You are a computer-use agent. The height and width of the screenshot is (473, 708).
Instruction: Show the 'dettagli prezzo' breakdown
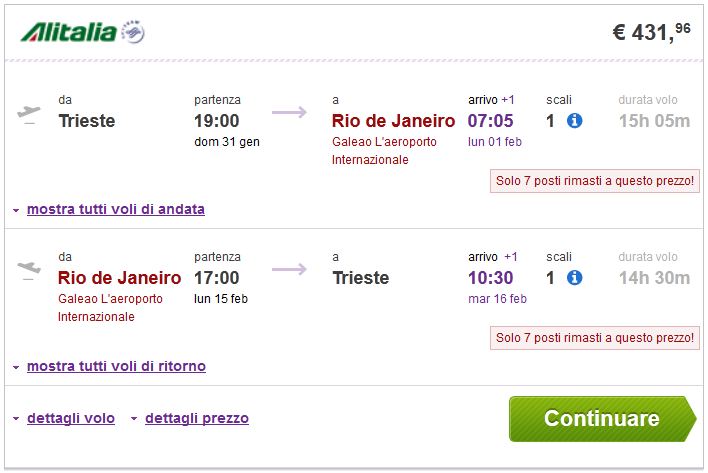tap(196, 418)
